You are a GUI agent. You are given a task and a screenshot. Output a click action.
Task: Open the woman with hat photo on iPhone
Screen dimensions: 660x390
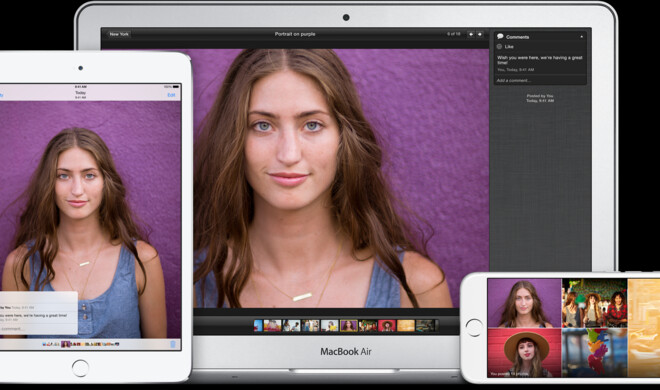click(524, 353)
